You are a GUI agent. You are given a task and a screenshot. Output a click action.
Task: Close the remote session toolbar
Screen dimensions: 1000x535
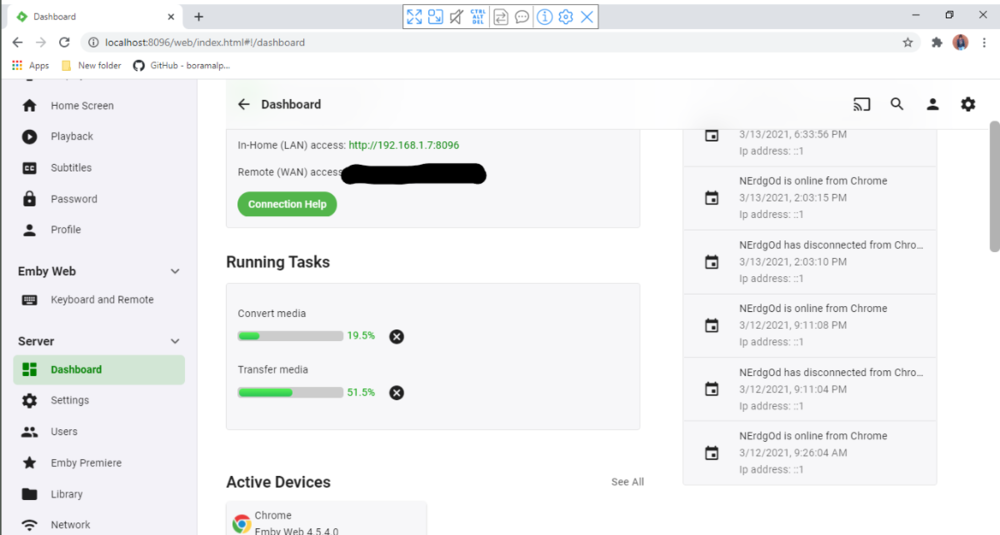pos(587,17)
